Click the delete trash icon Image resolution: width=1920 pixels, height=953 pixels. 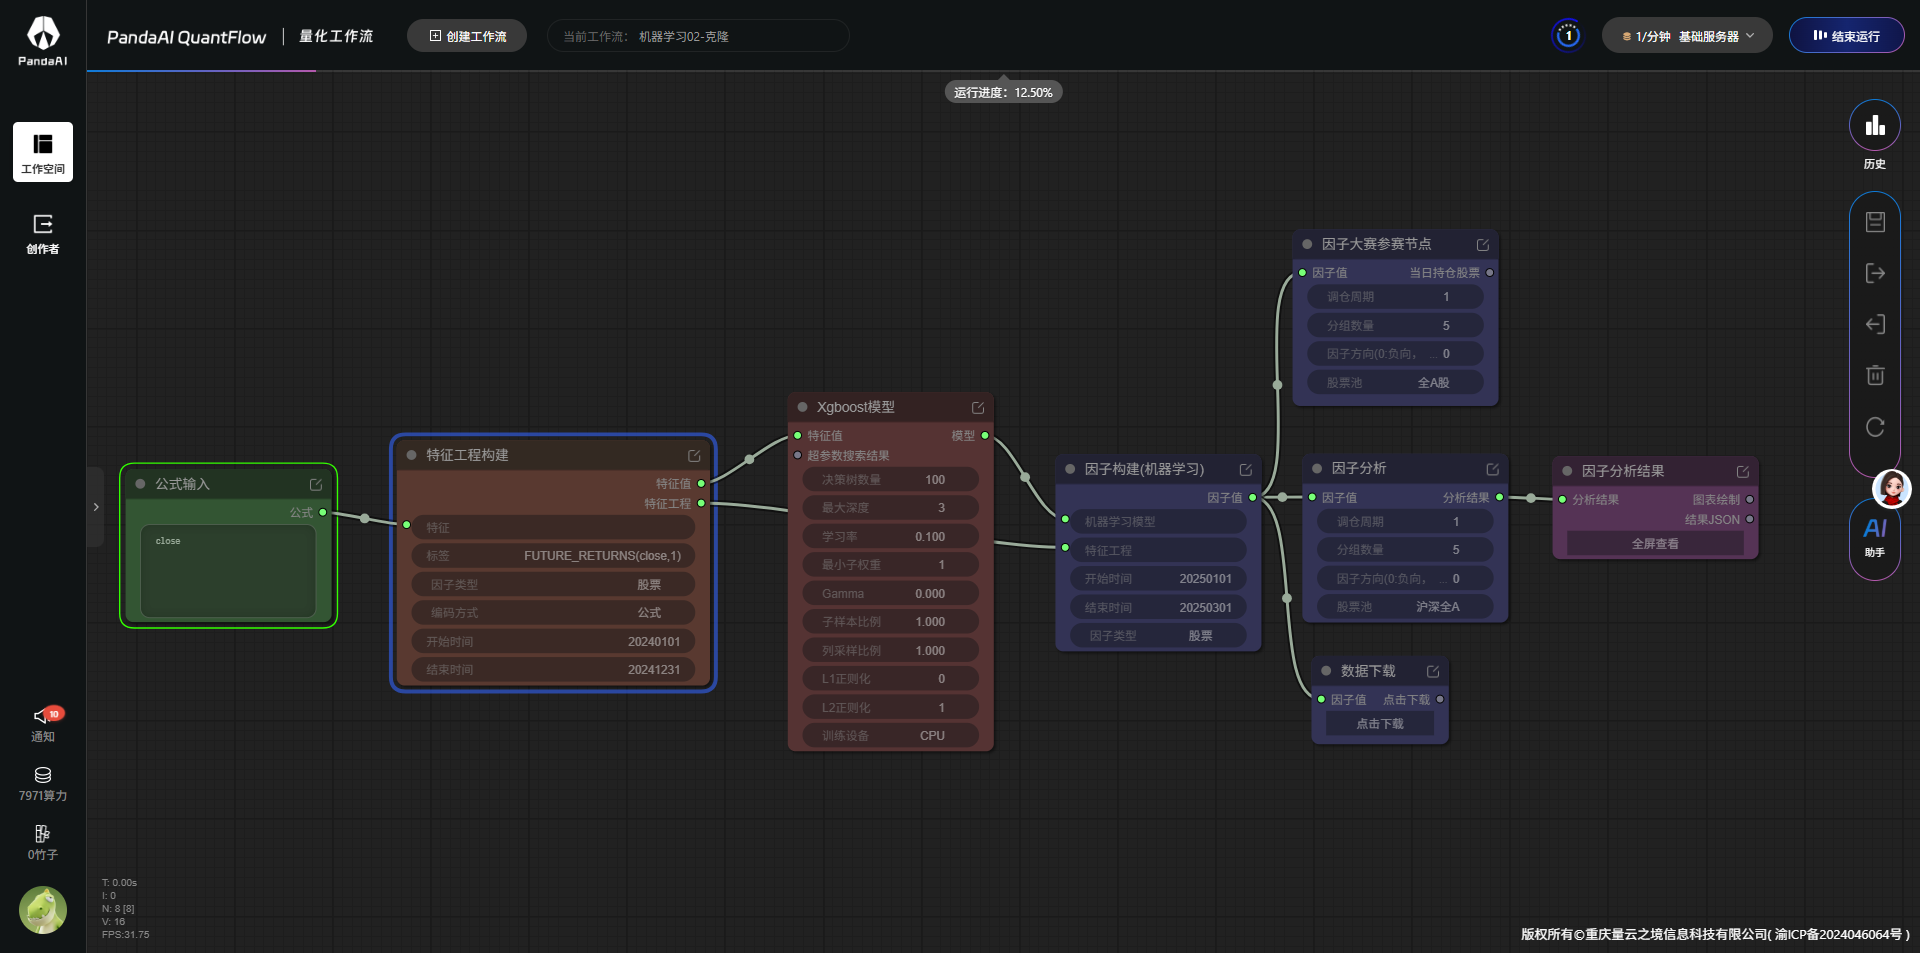click(1875, 375)
